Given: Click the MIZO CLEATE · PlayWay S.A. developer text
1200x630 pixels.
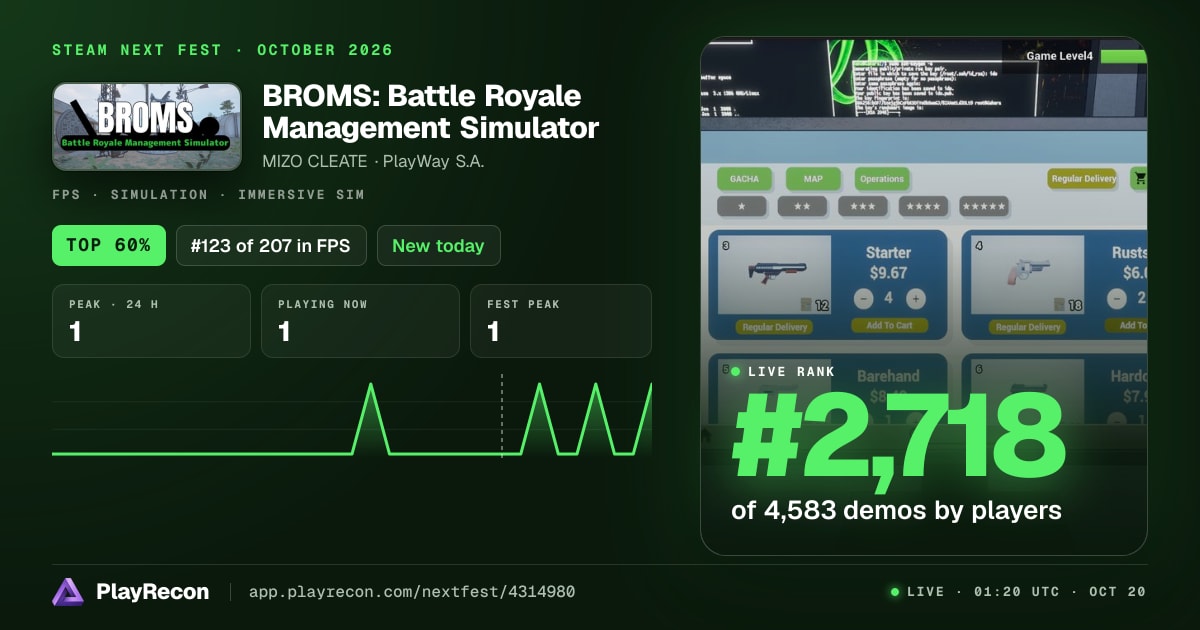Looking at the screenshot, I should pyautogui.click(x=373, y=161).
